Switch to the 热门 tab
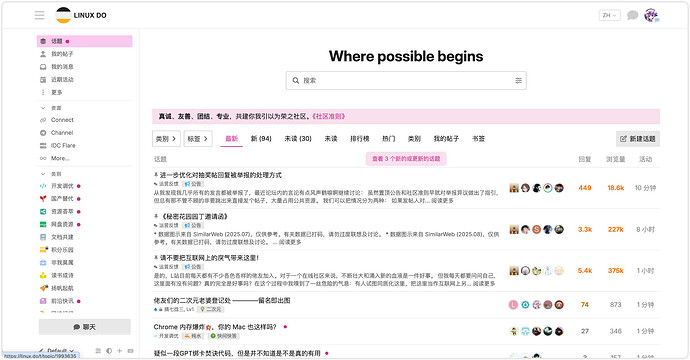 389,139
